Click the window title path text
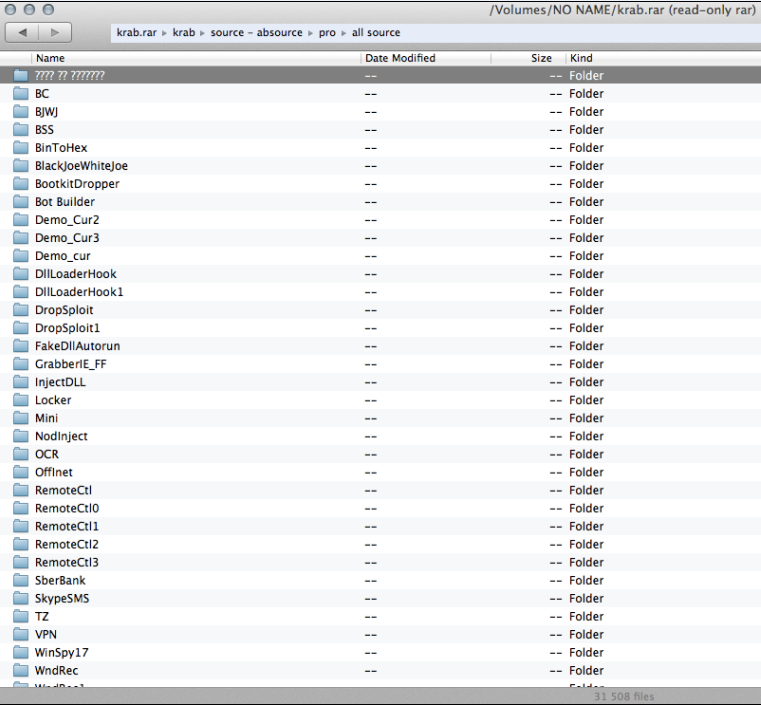 point(622,10)
